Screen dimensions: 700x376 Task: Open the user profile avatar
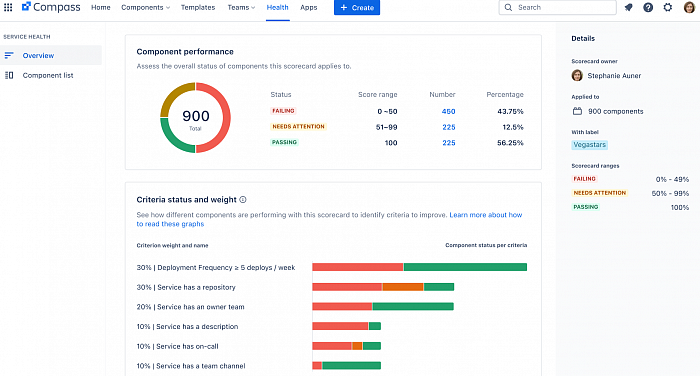tap(689, 7)
